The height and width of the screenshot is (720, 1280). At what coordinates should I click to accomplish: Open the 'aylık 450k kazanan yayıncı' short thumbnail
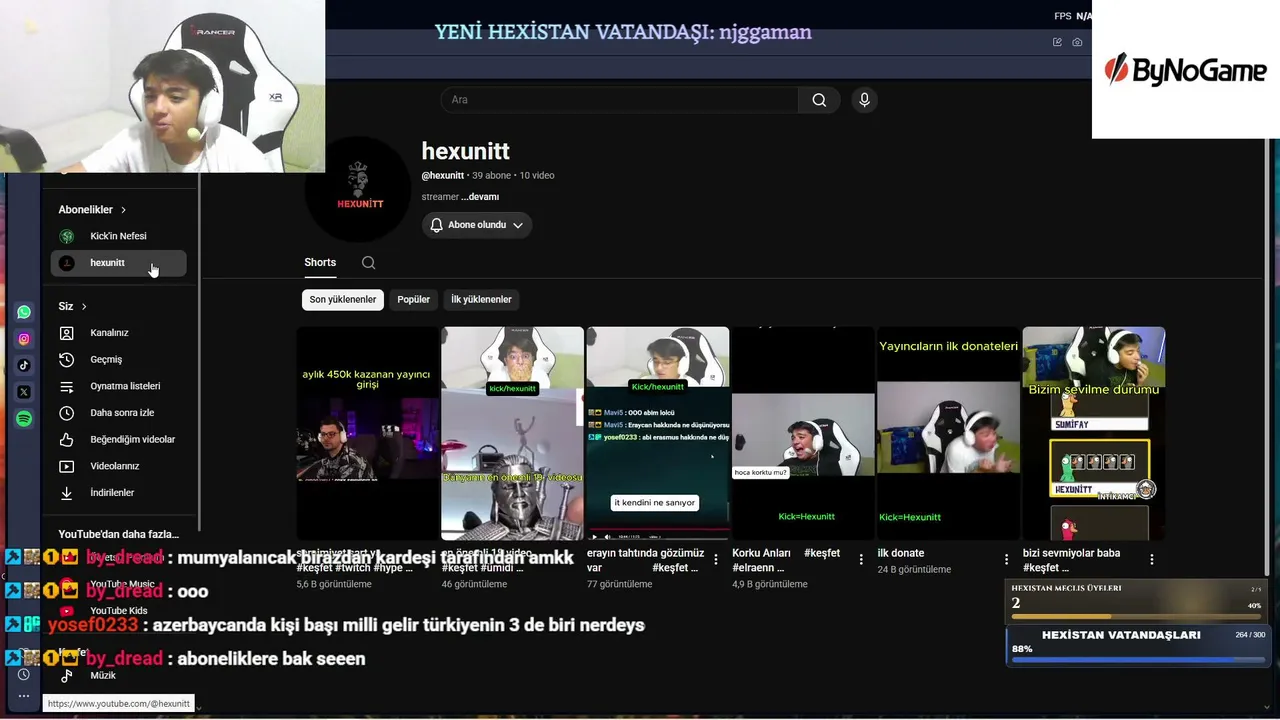[x=368, y=433]
